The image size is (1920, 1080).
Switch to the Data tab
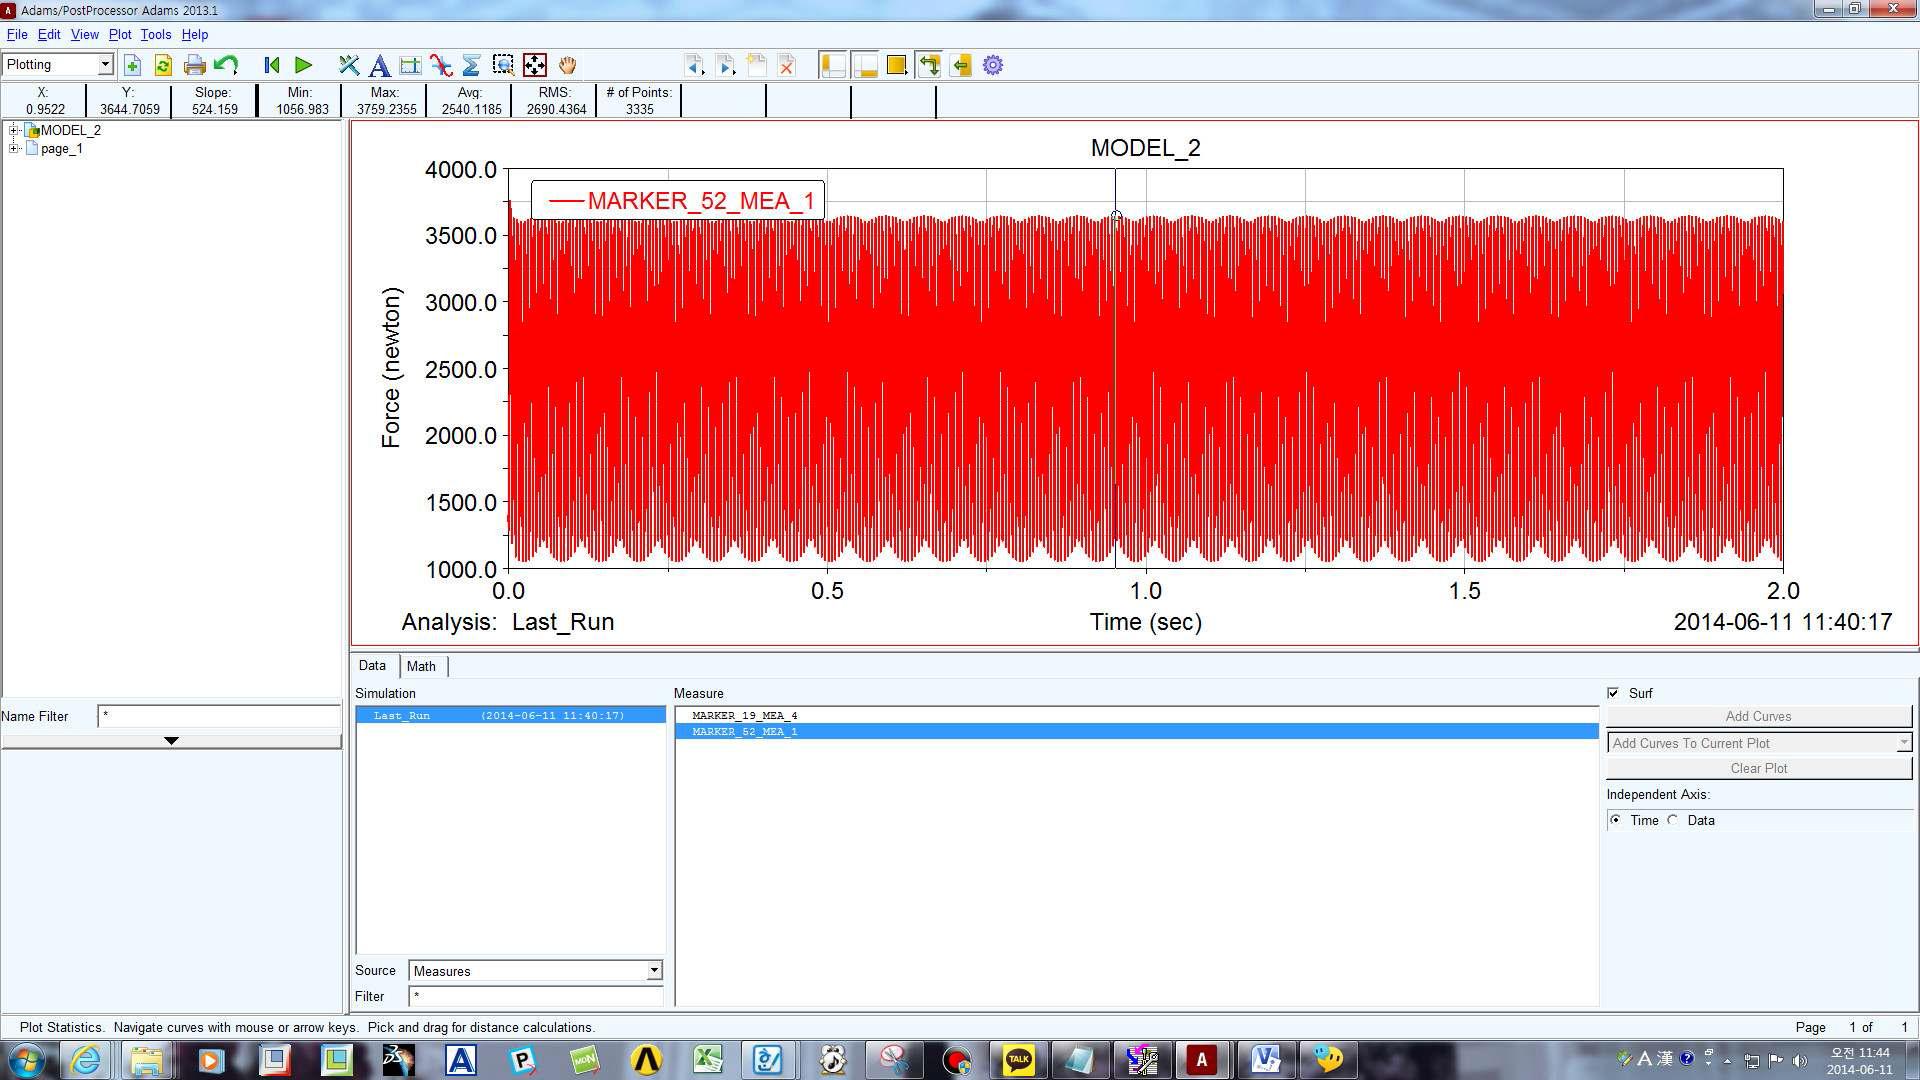(372, 665)
